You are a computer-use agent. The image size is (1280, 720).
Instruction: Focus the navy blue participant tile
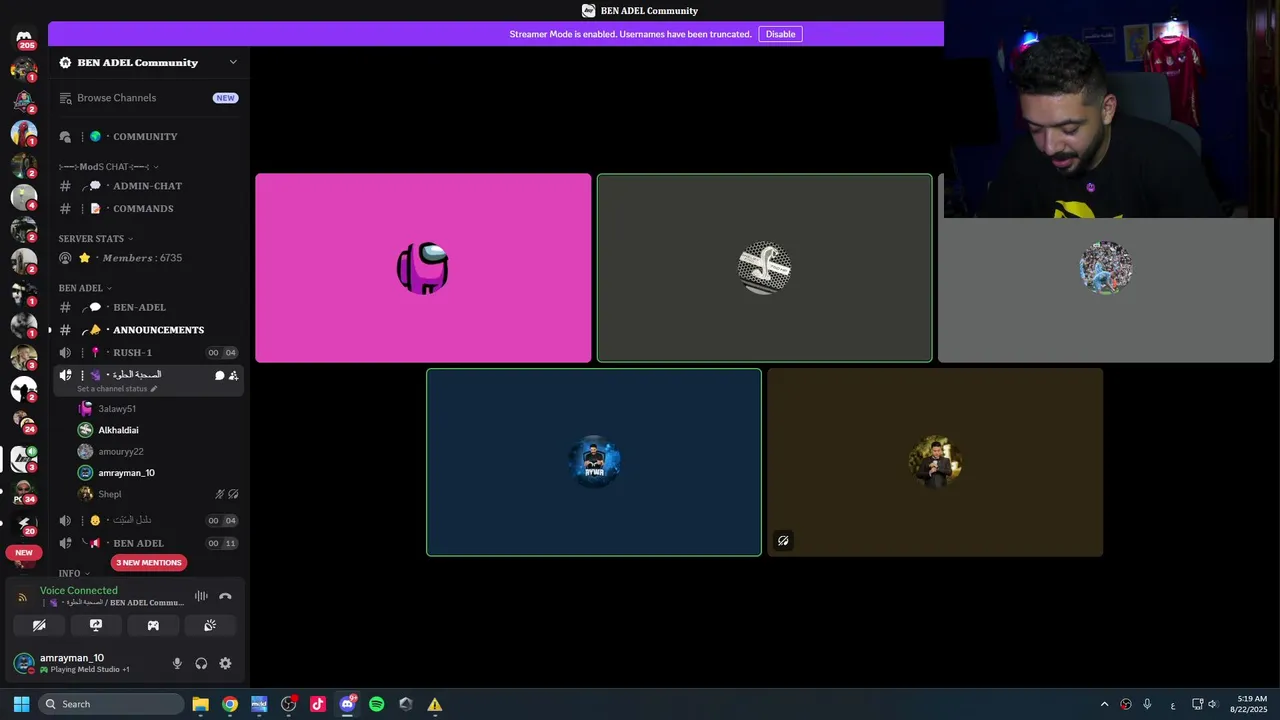point(594,462)
